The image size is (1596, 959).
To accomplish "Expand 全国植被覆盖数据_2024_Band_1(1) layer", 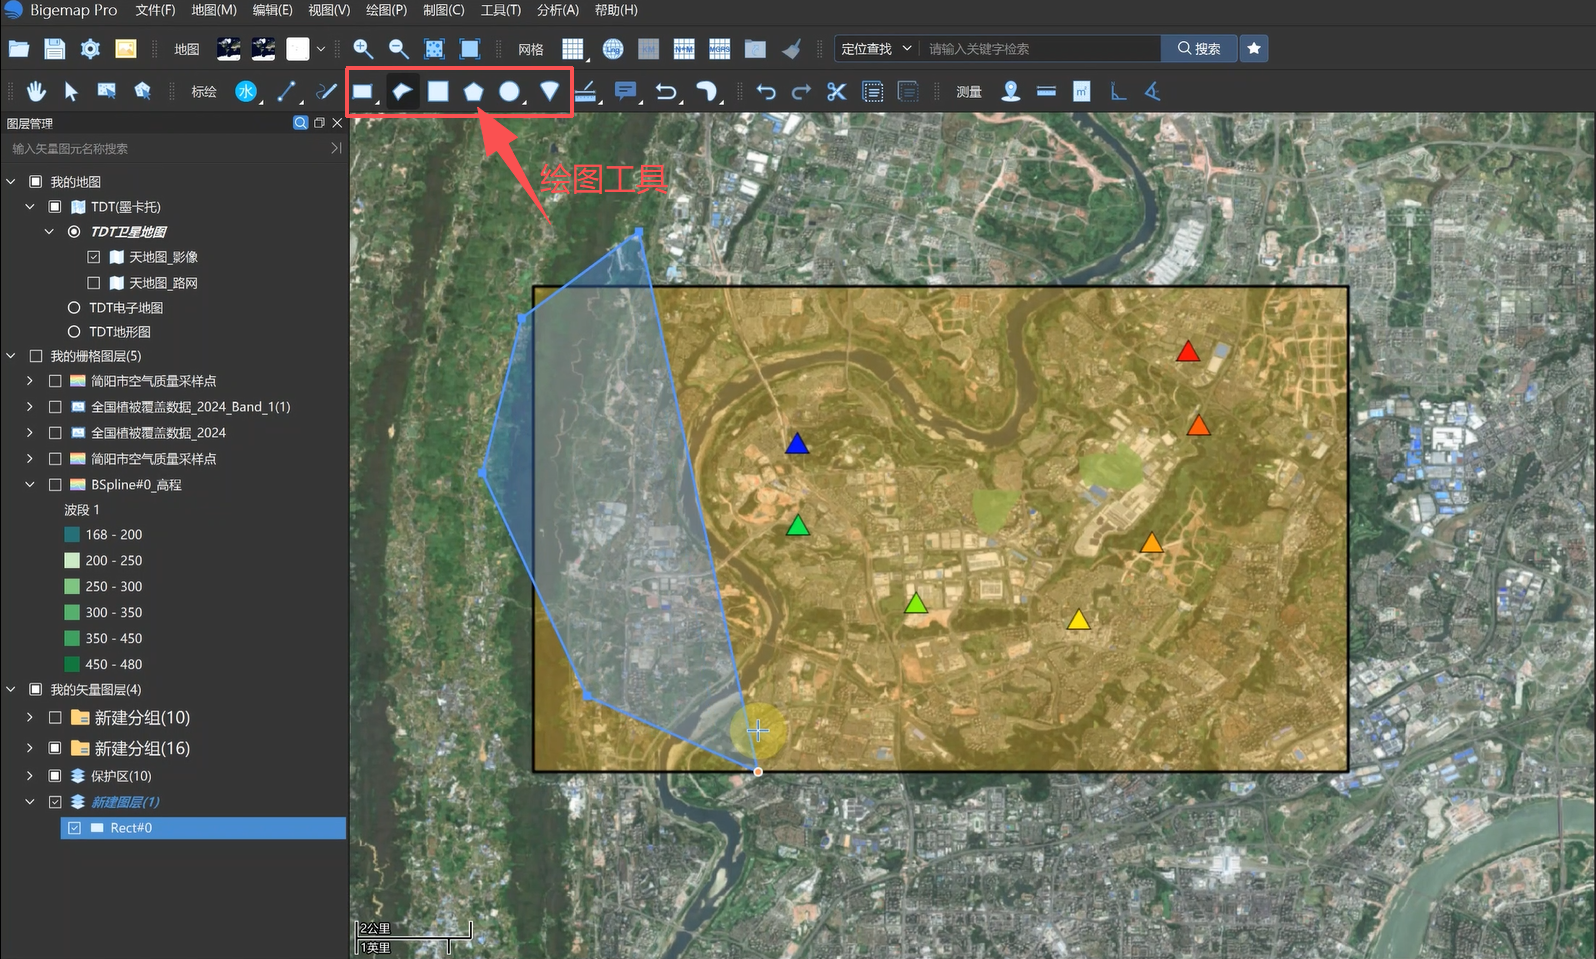I will point(30,406).
